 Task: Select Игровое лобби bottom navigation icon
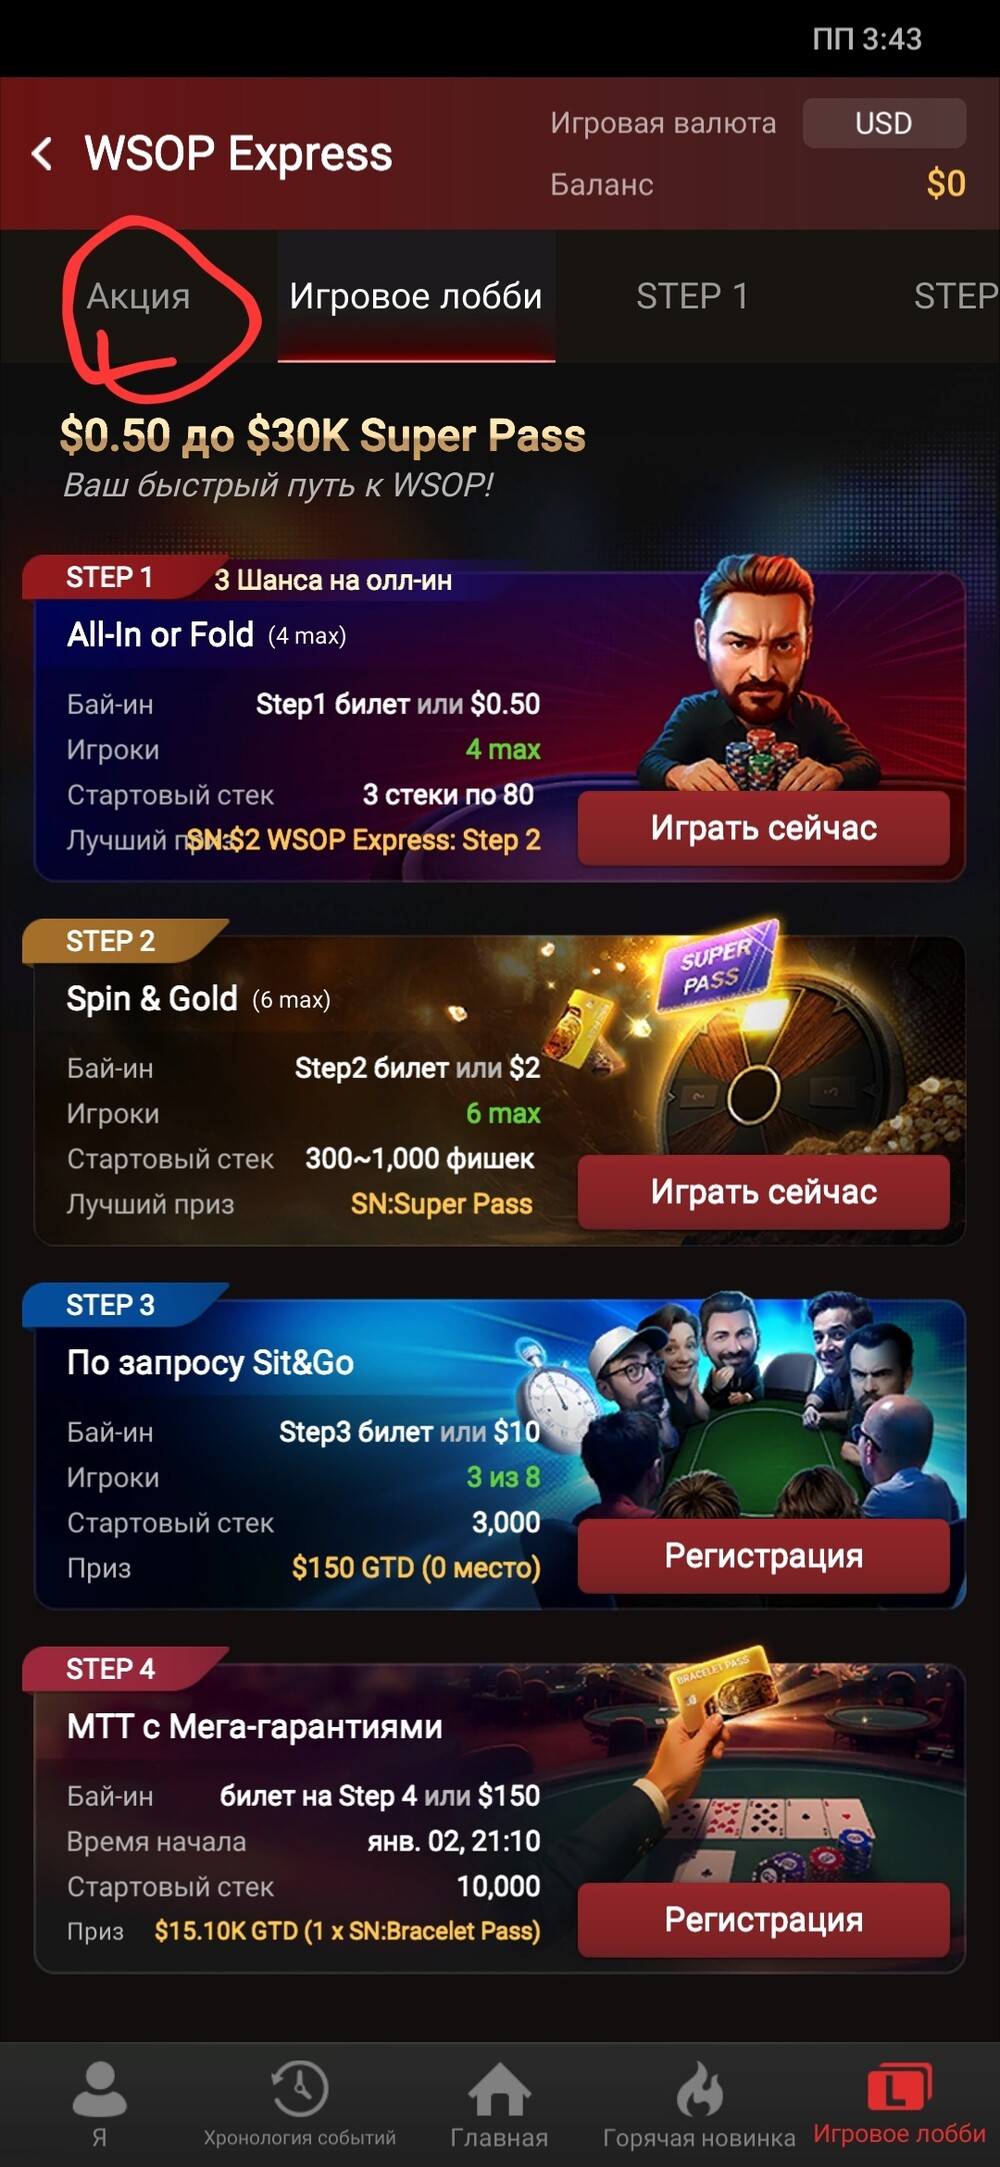(x=899, y=2087)
